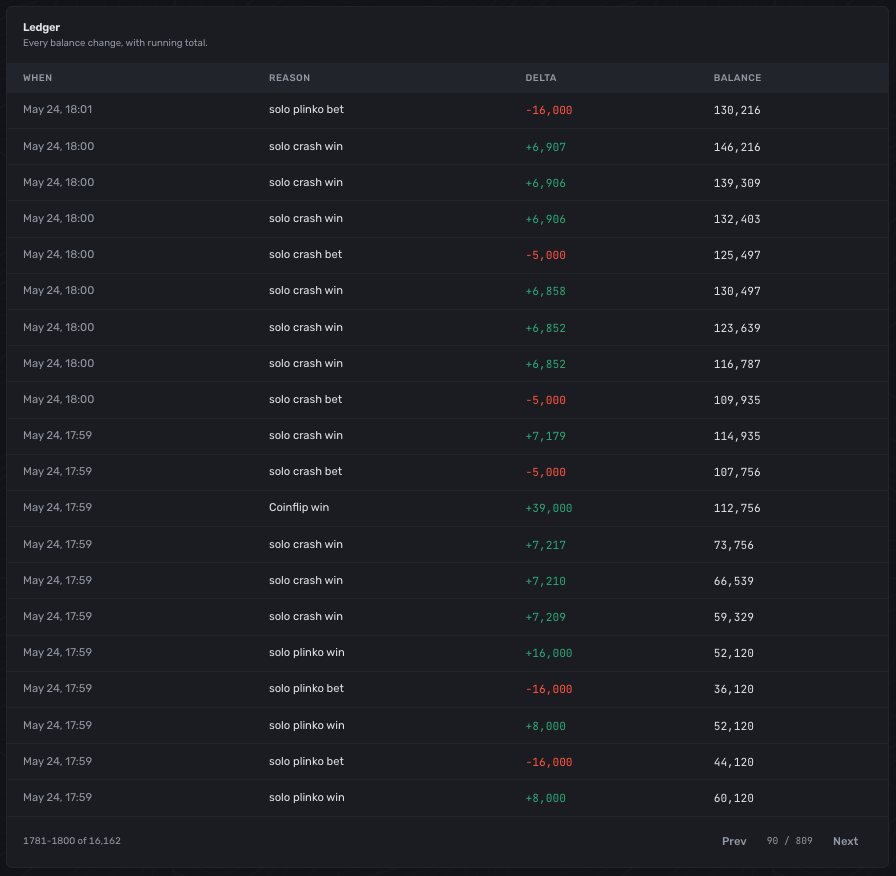Click the 146,216 balance entry

[737, 147]
